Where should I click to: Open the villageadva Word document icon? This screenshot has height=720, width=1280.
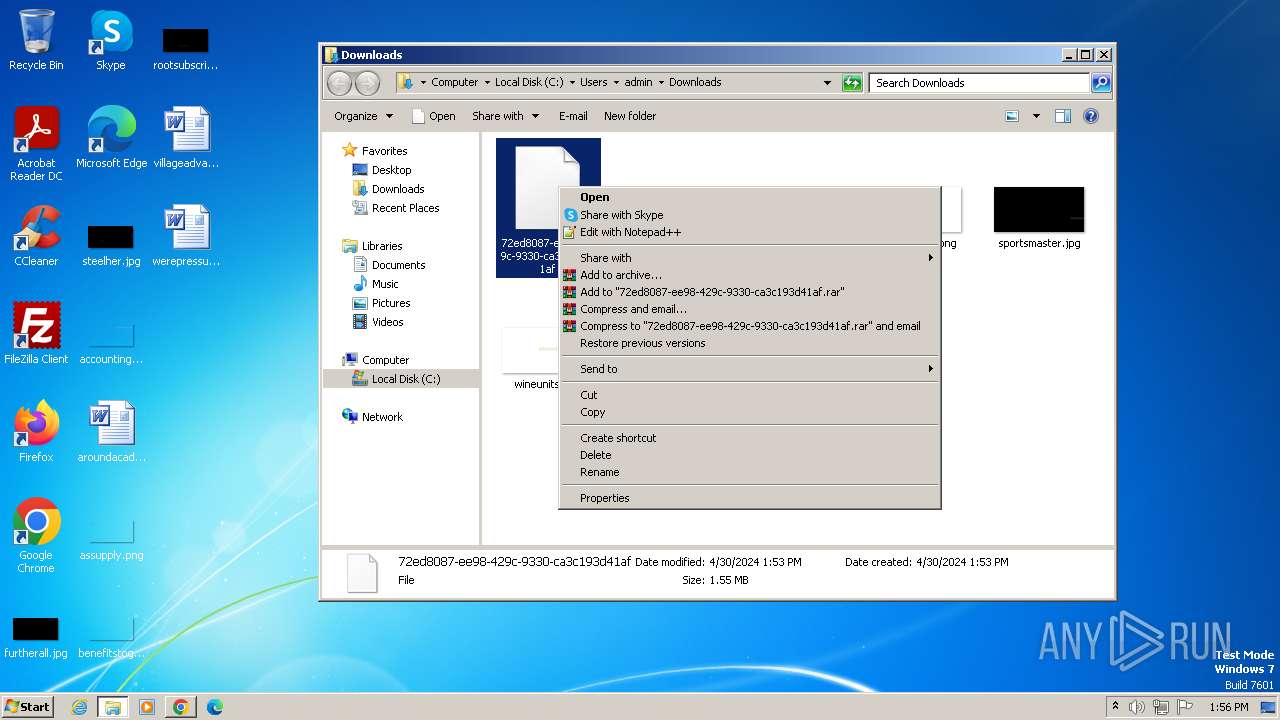coord(186,138)
